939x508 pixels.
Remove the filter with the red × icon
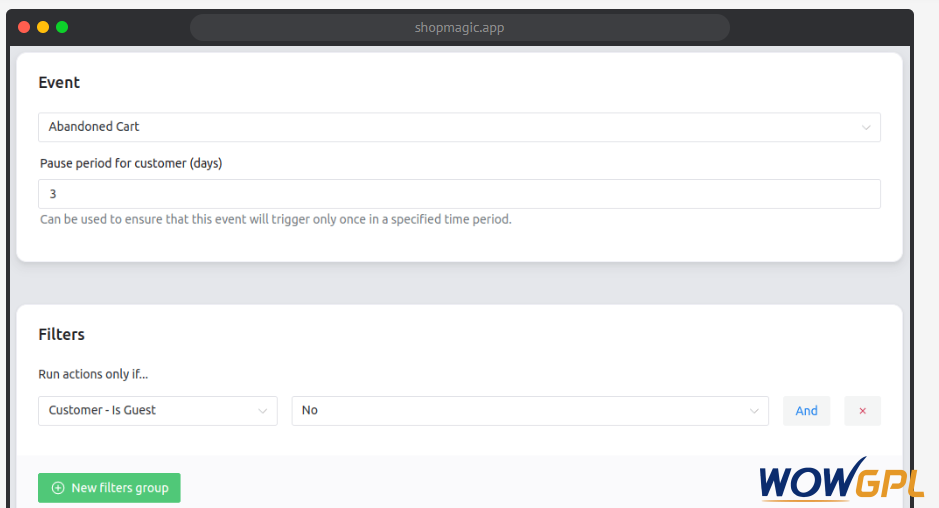[862, 411]
